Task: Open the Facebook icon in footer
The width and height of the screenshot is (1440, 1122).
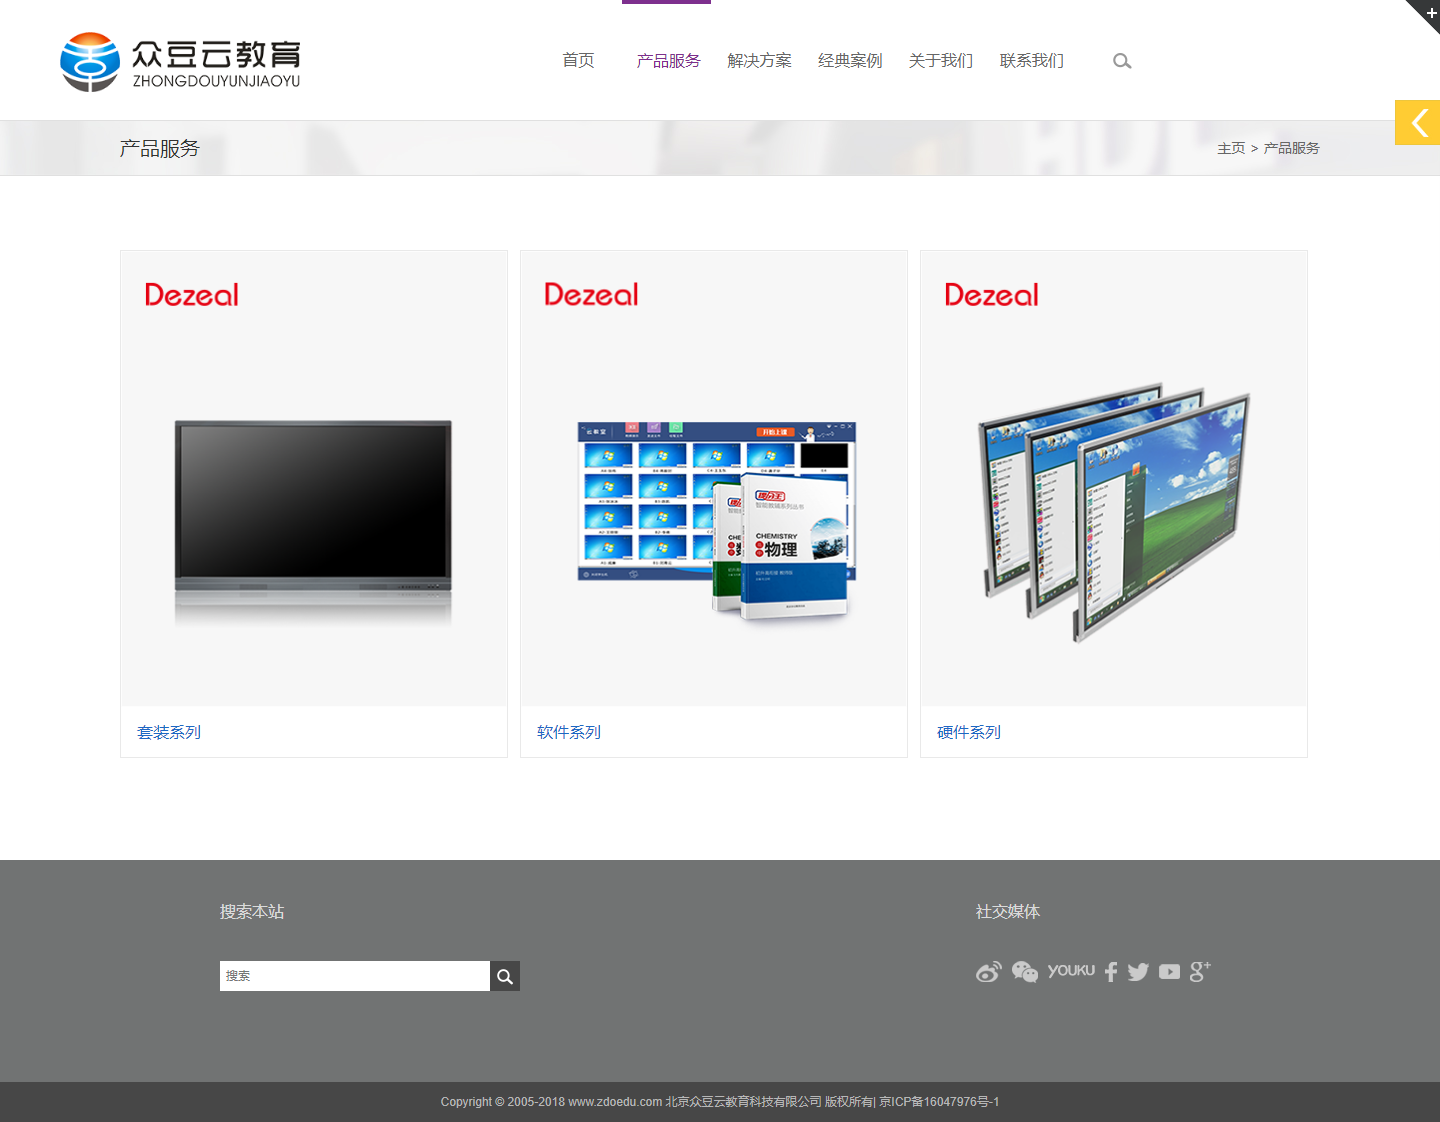Action: [1111, 972]
